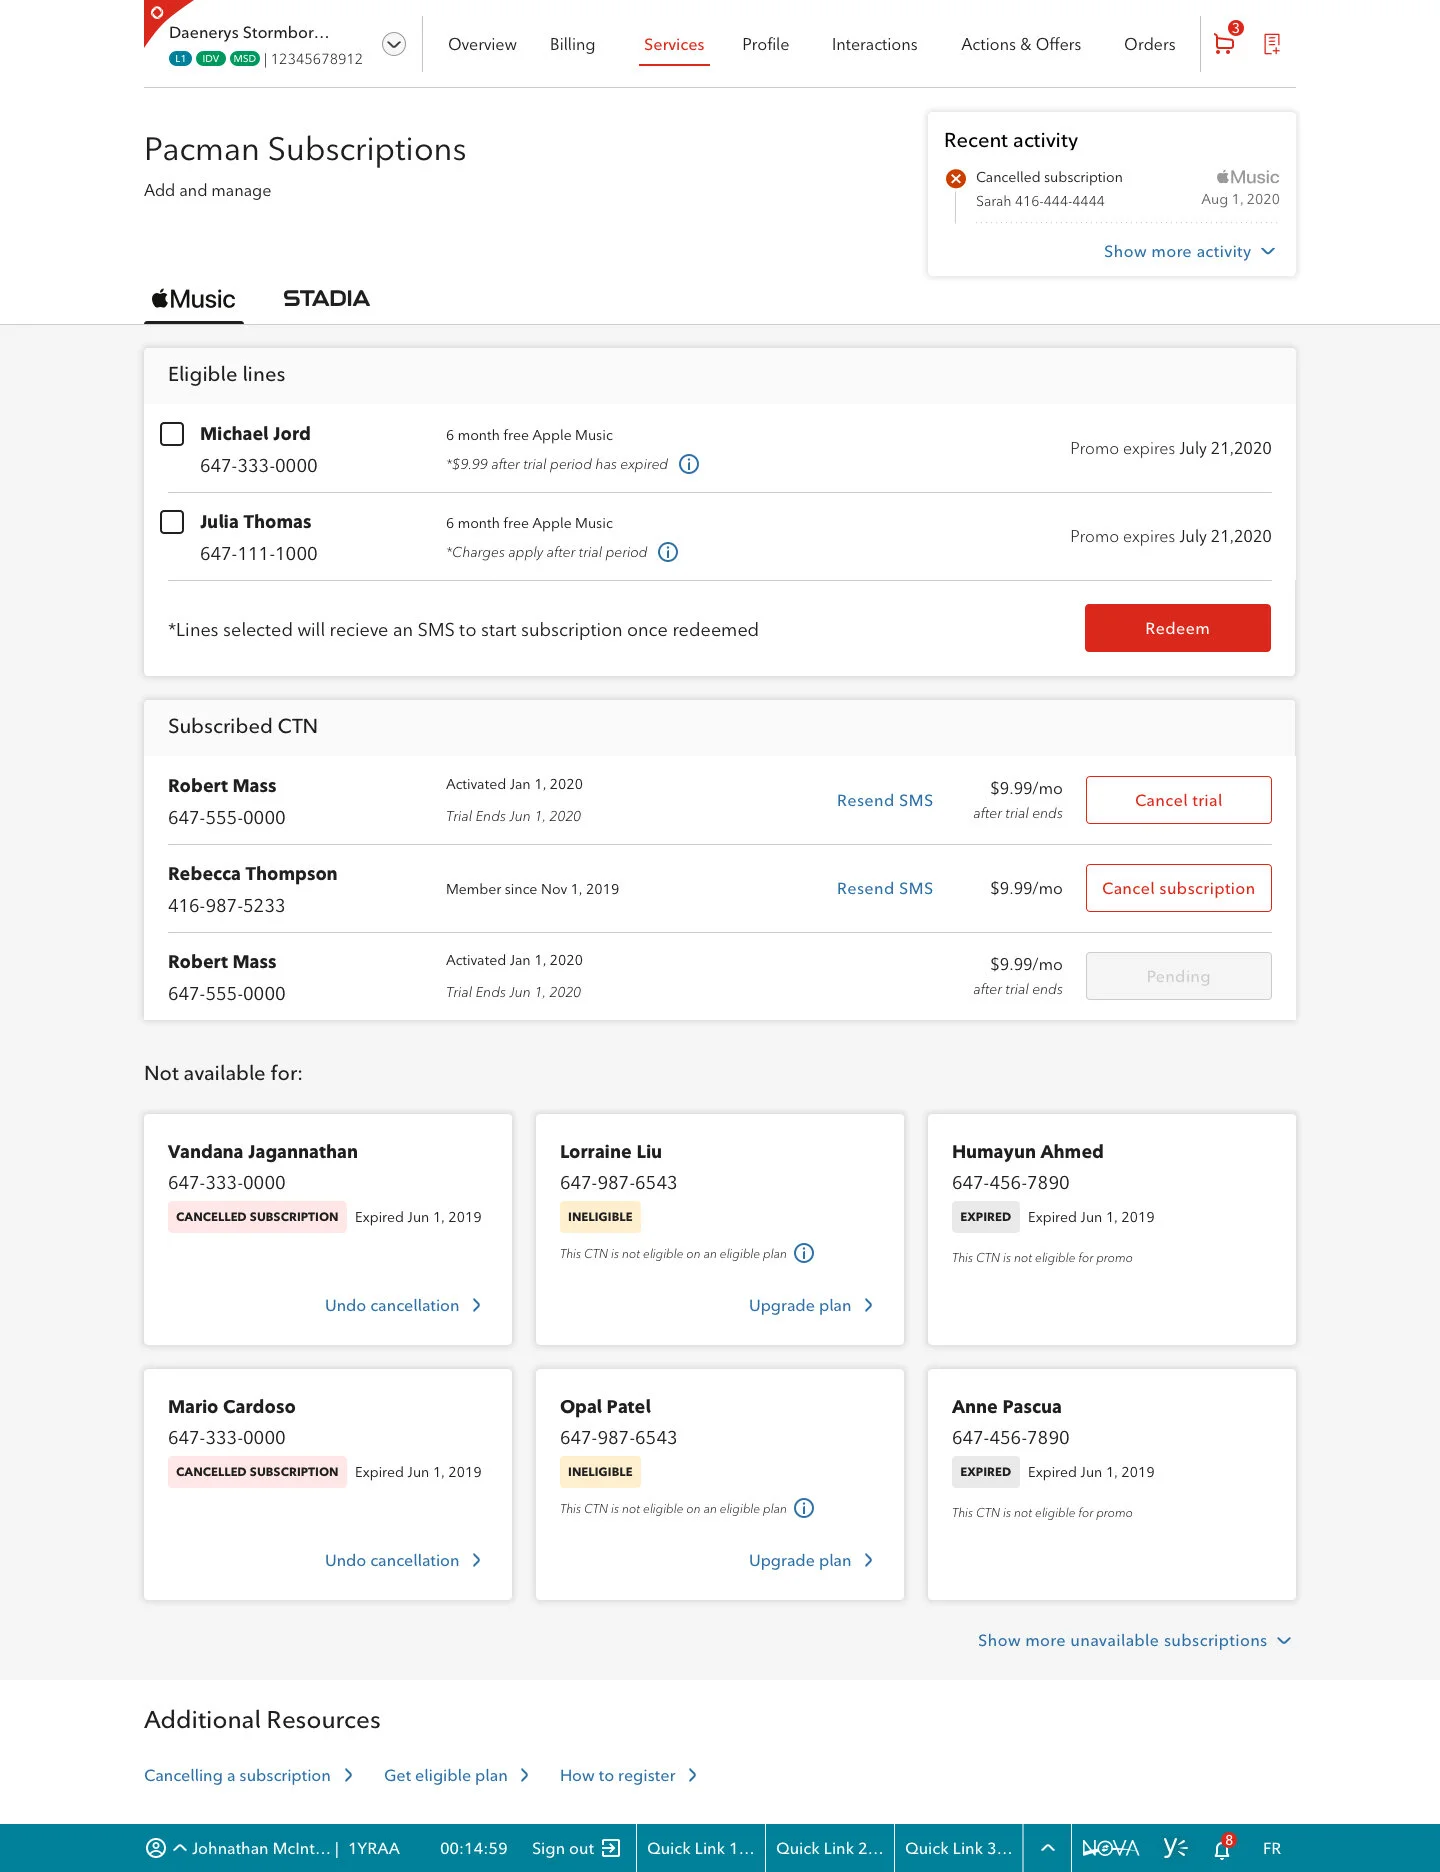Expand Show more activity

pyautogui.click(x=1189, y=252)
